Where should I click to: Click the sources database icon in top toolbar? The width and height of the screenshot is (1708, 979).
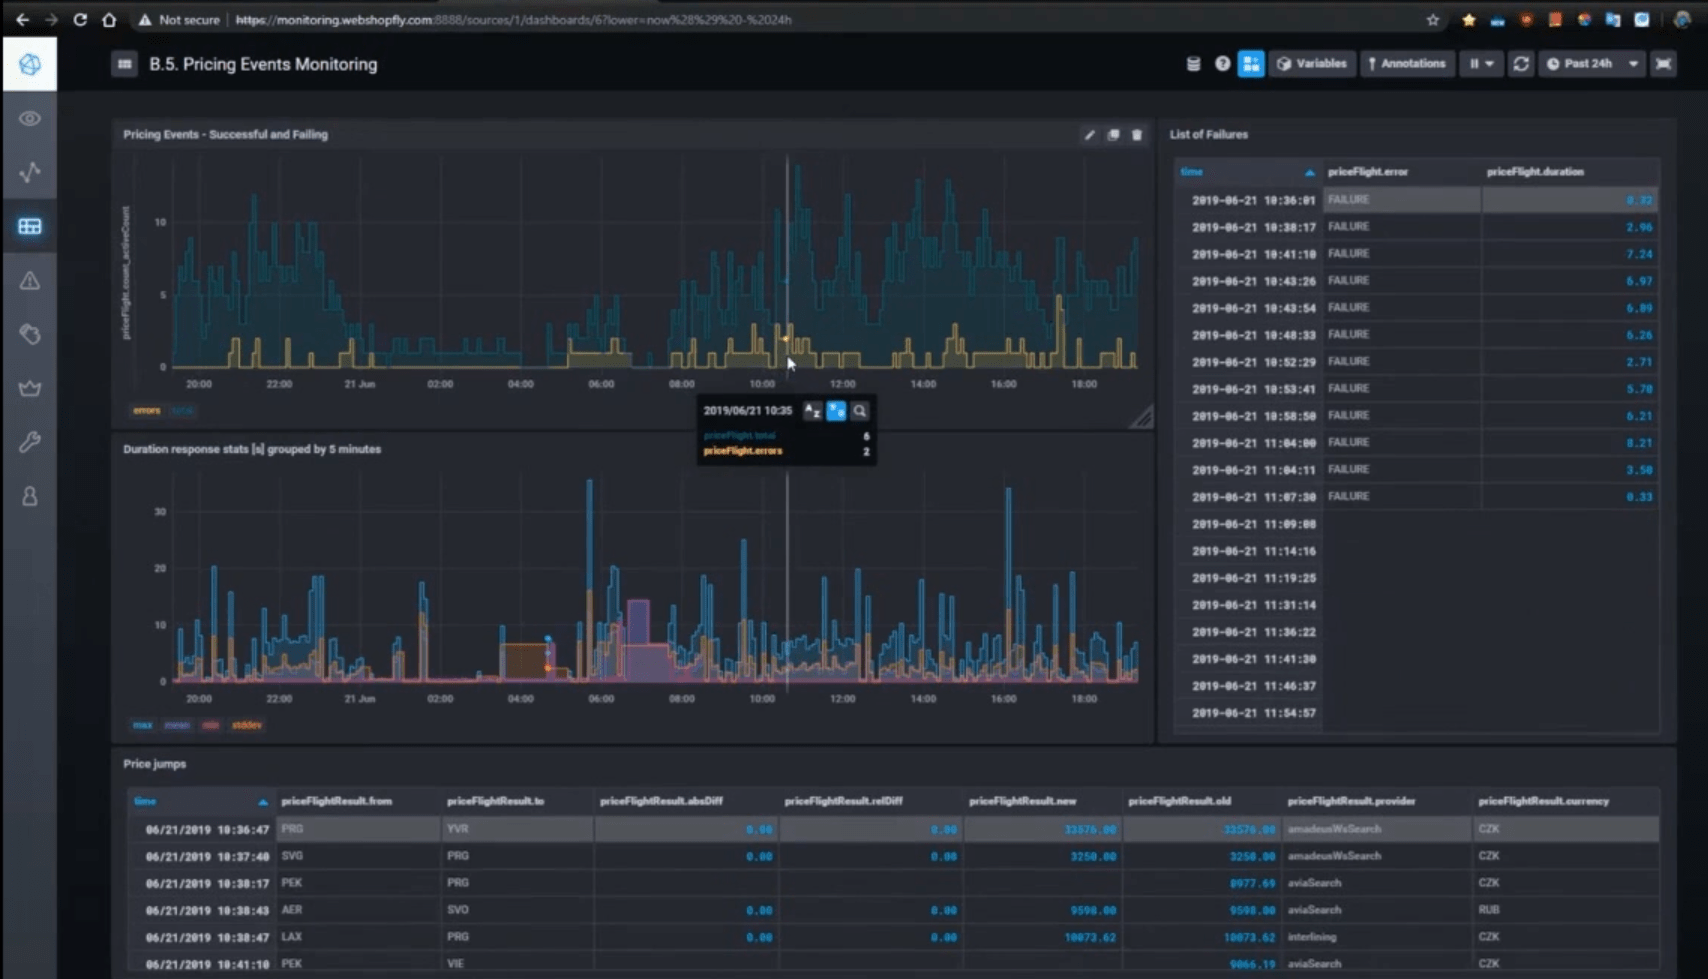pos(1193,63)
